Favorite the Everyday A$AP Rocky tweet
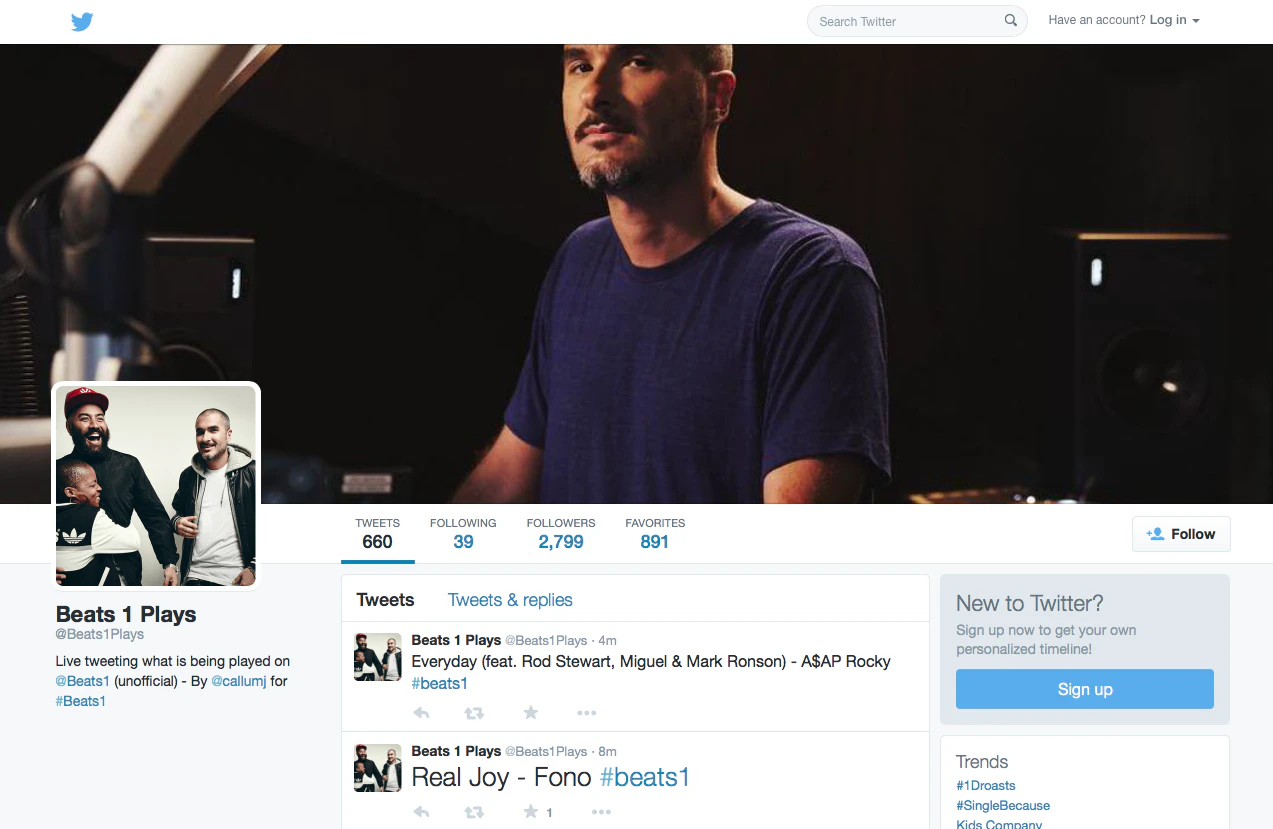 (531, 712)
